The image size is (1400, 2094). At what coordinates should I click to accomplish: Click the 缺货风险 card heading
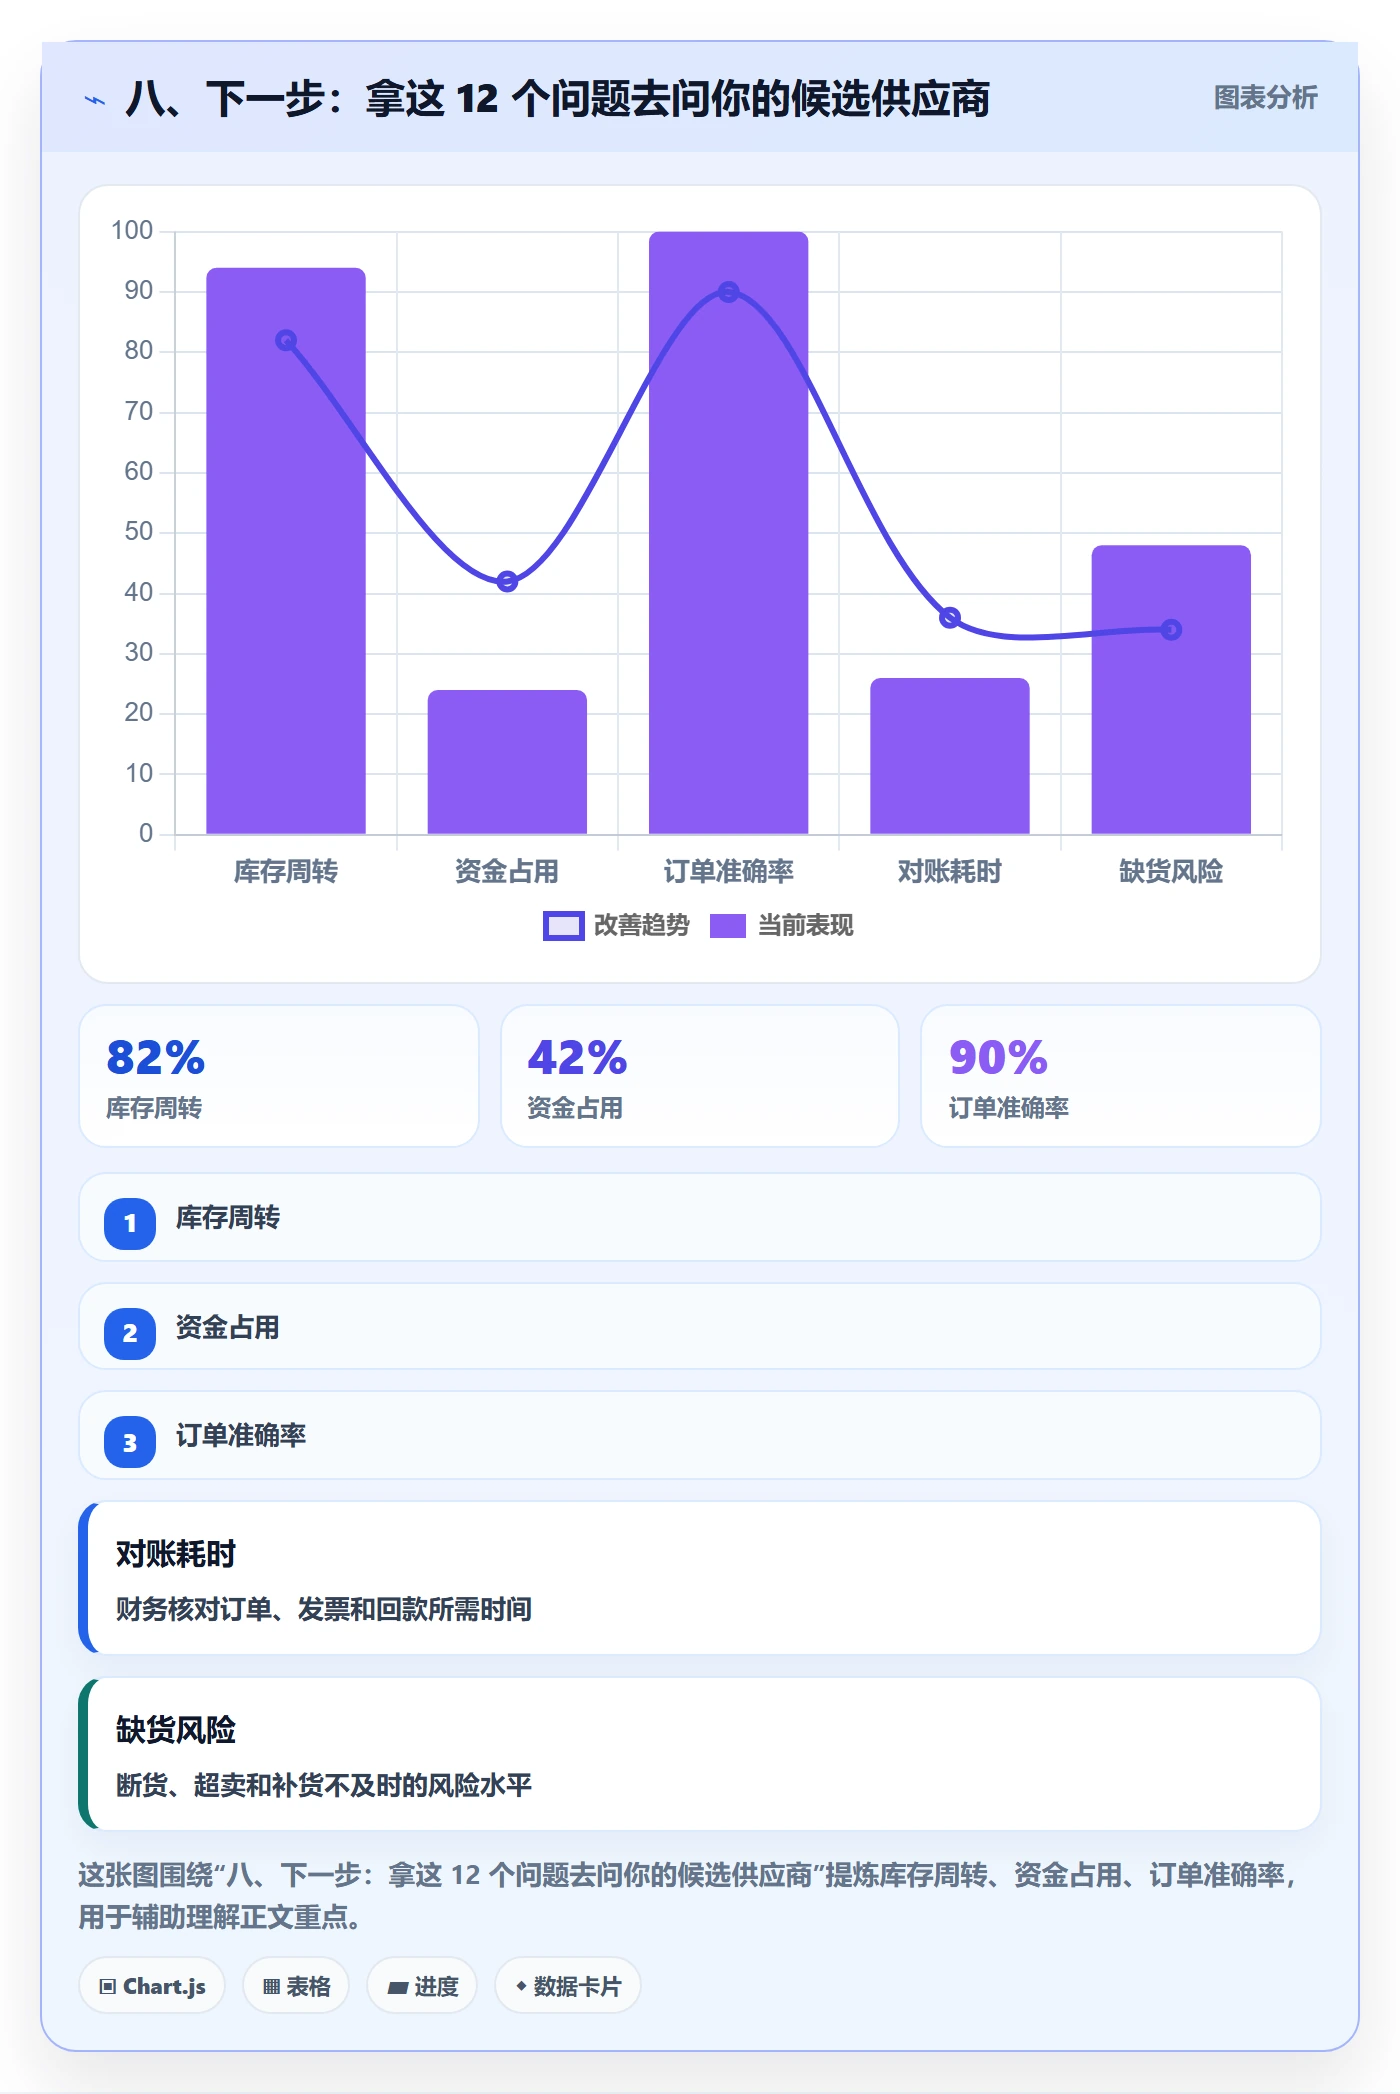[176, 1730]
